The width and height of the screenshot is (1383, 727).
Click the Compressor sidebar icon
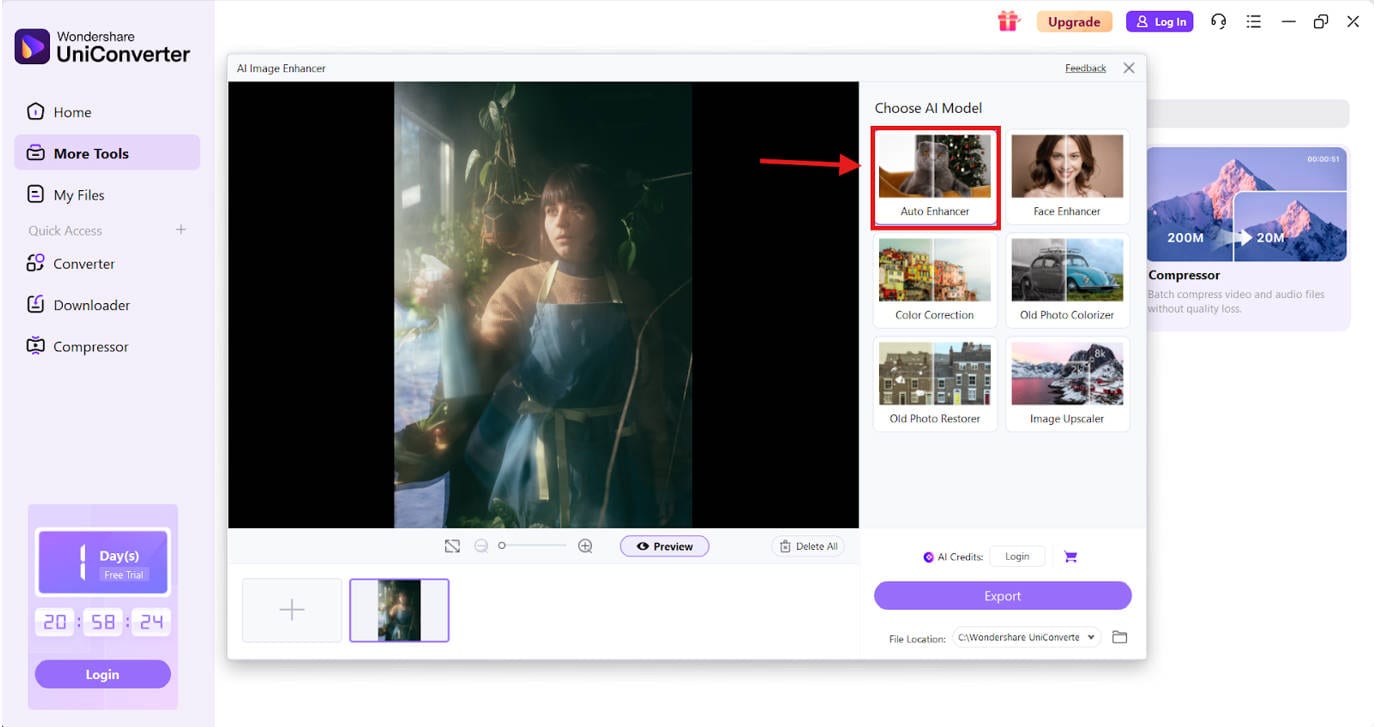36,346
